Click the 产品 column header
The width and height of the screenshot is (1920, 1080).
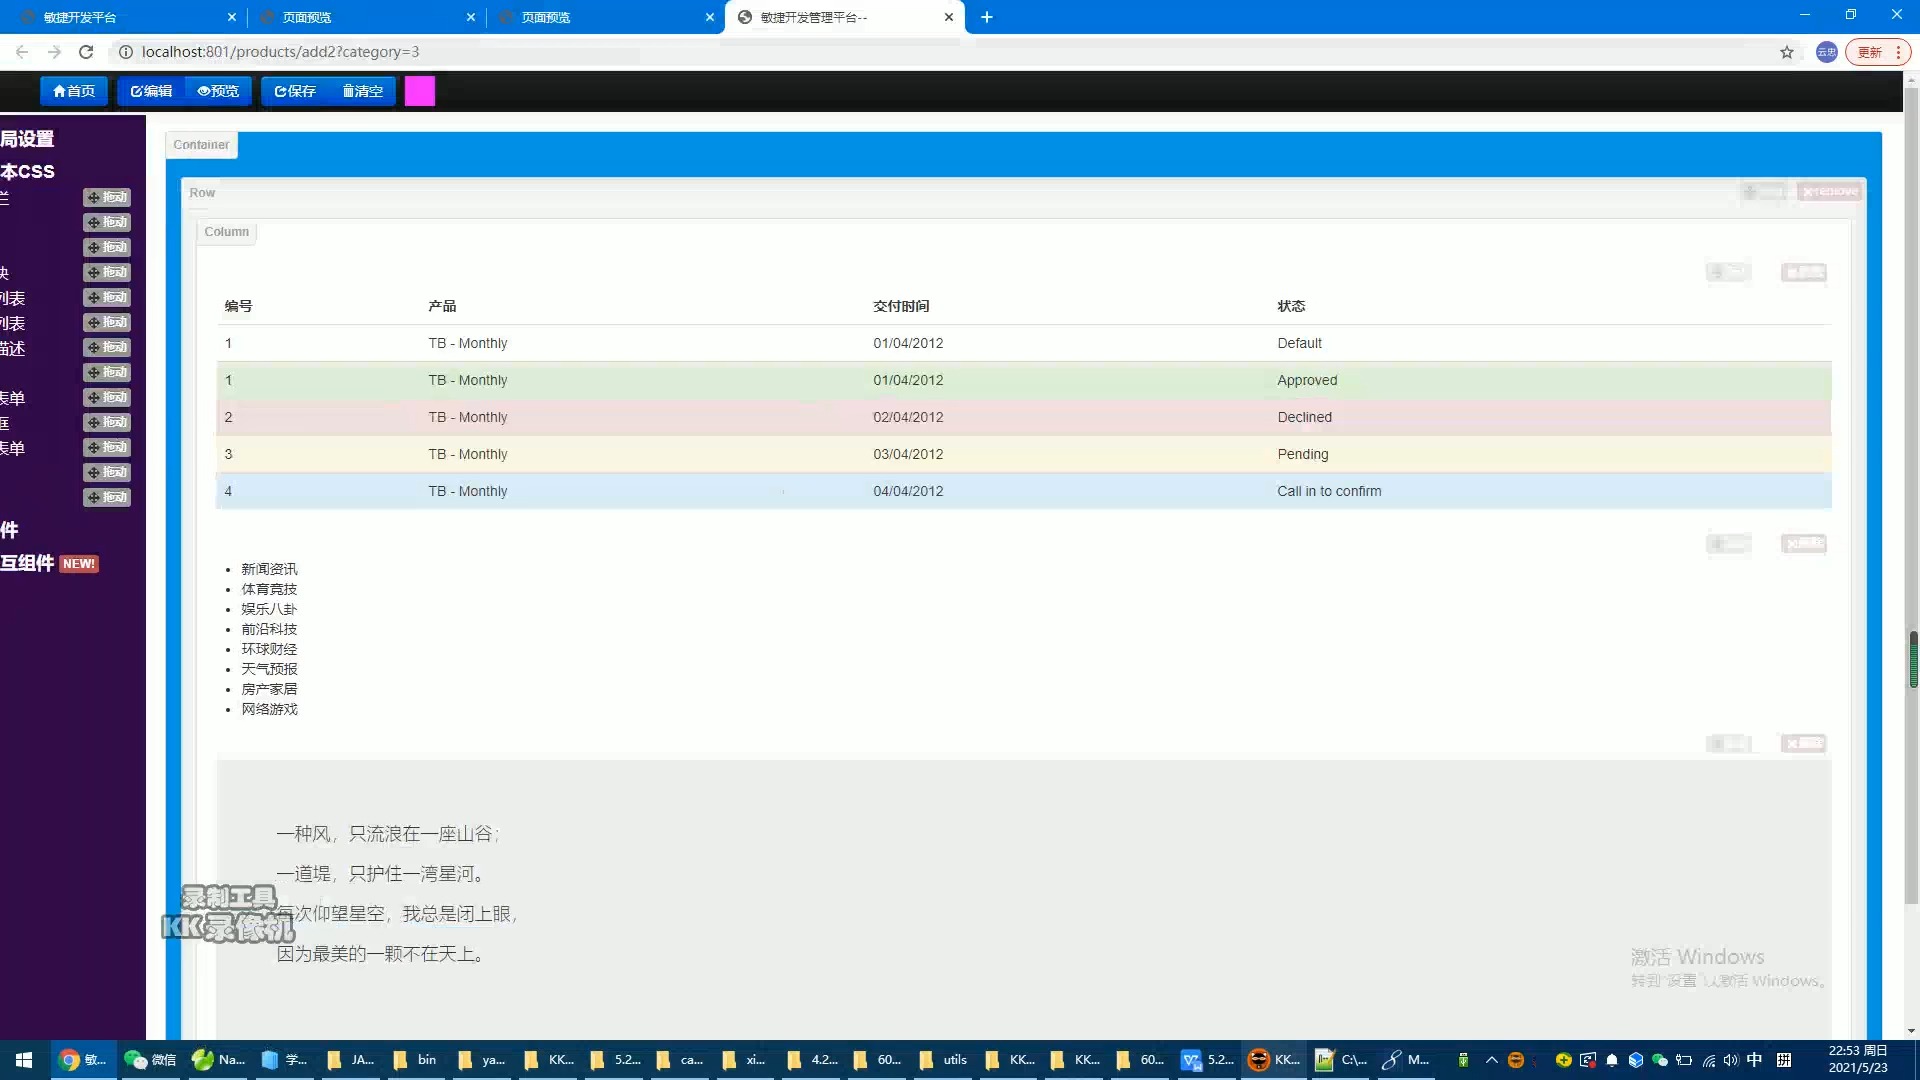(442, 306)
